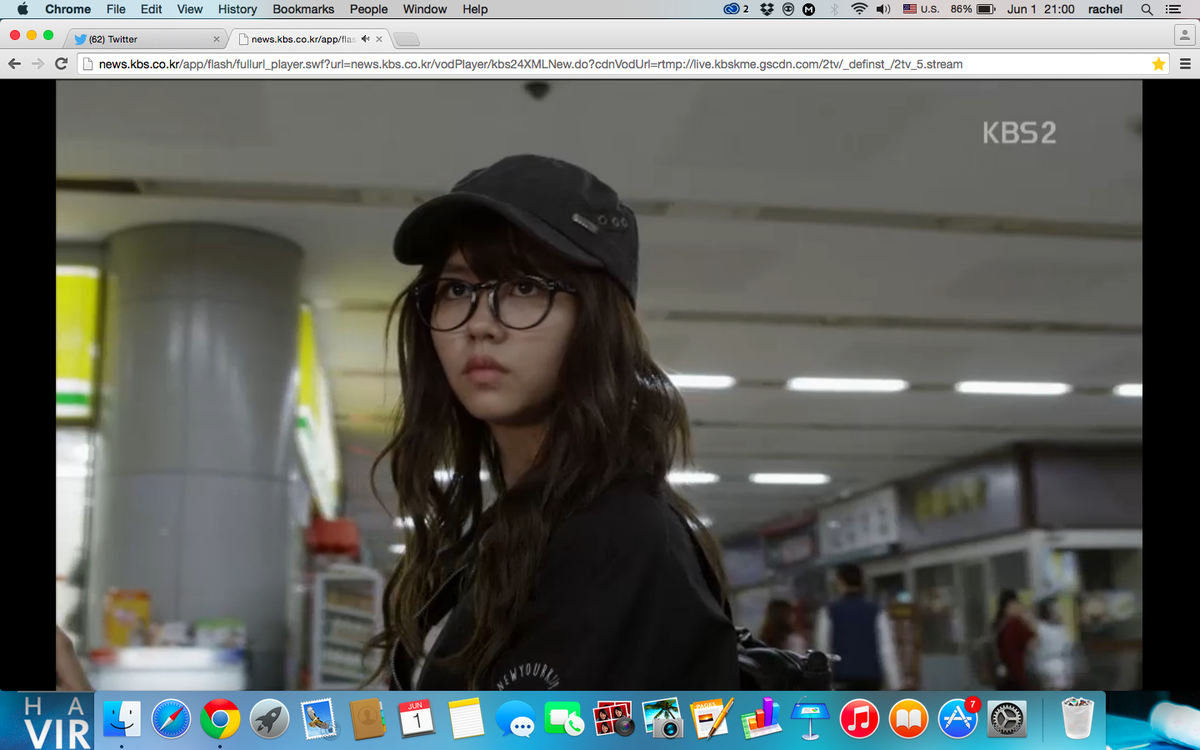The image size is (1200, 750).
Task: Open the Window menu
Action: (425, 9)
